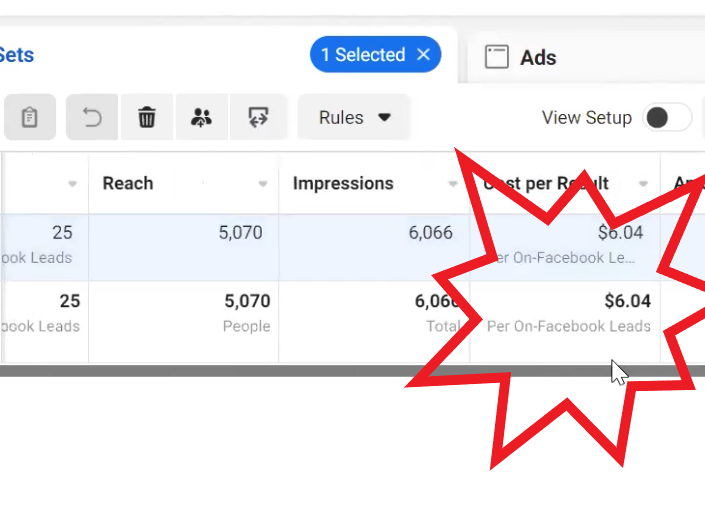Delete selected item with trash icon
705x529 pixels.
[147, 117]
